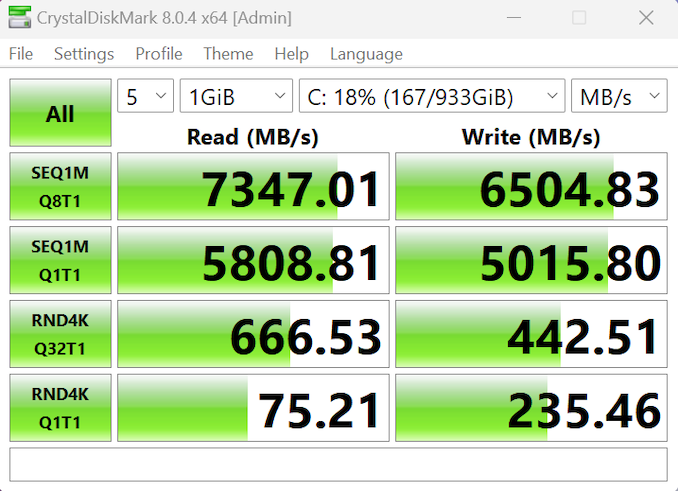Click the SEQ1M Q1T1 read result 5808.81

(x=253, y=260)
